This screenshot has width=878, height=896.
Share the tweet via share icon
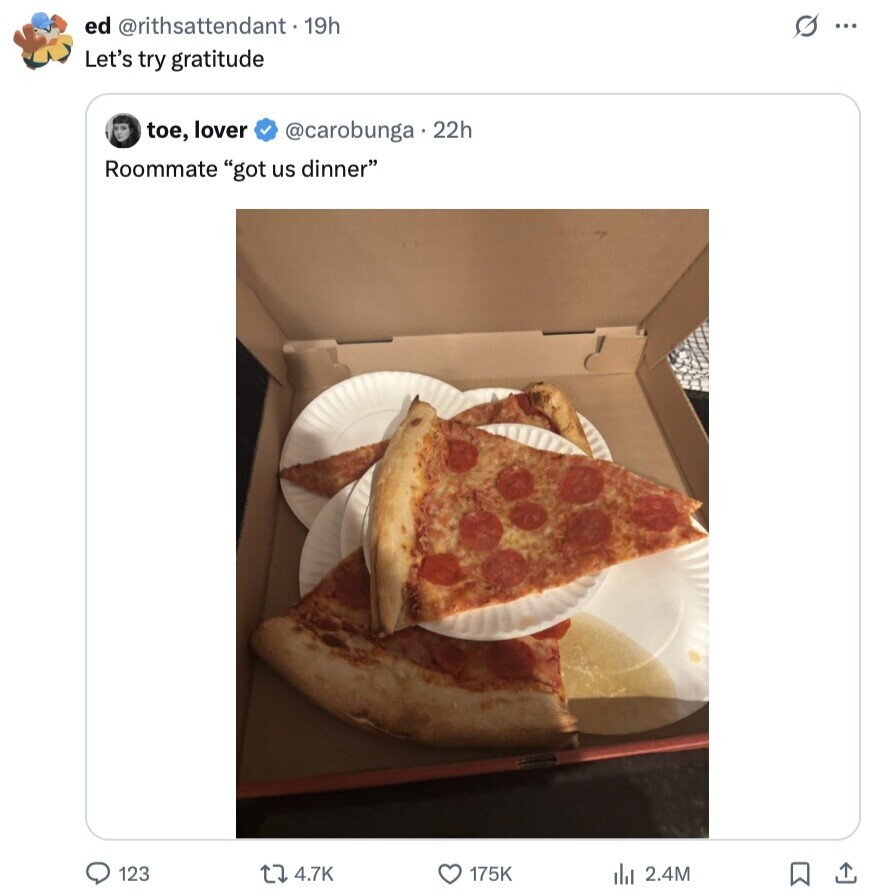pyautogui.click(x=845, y=873)
